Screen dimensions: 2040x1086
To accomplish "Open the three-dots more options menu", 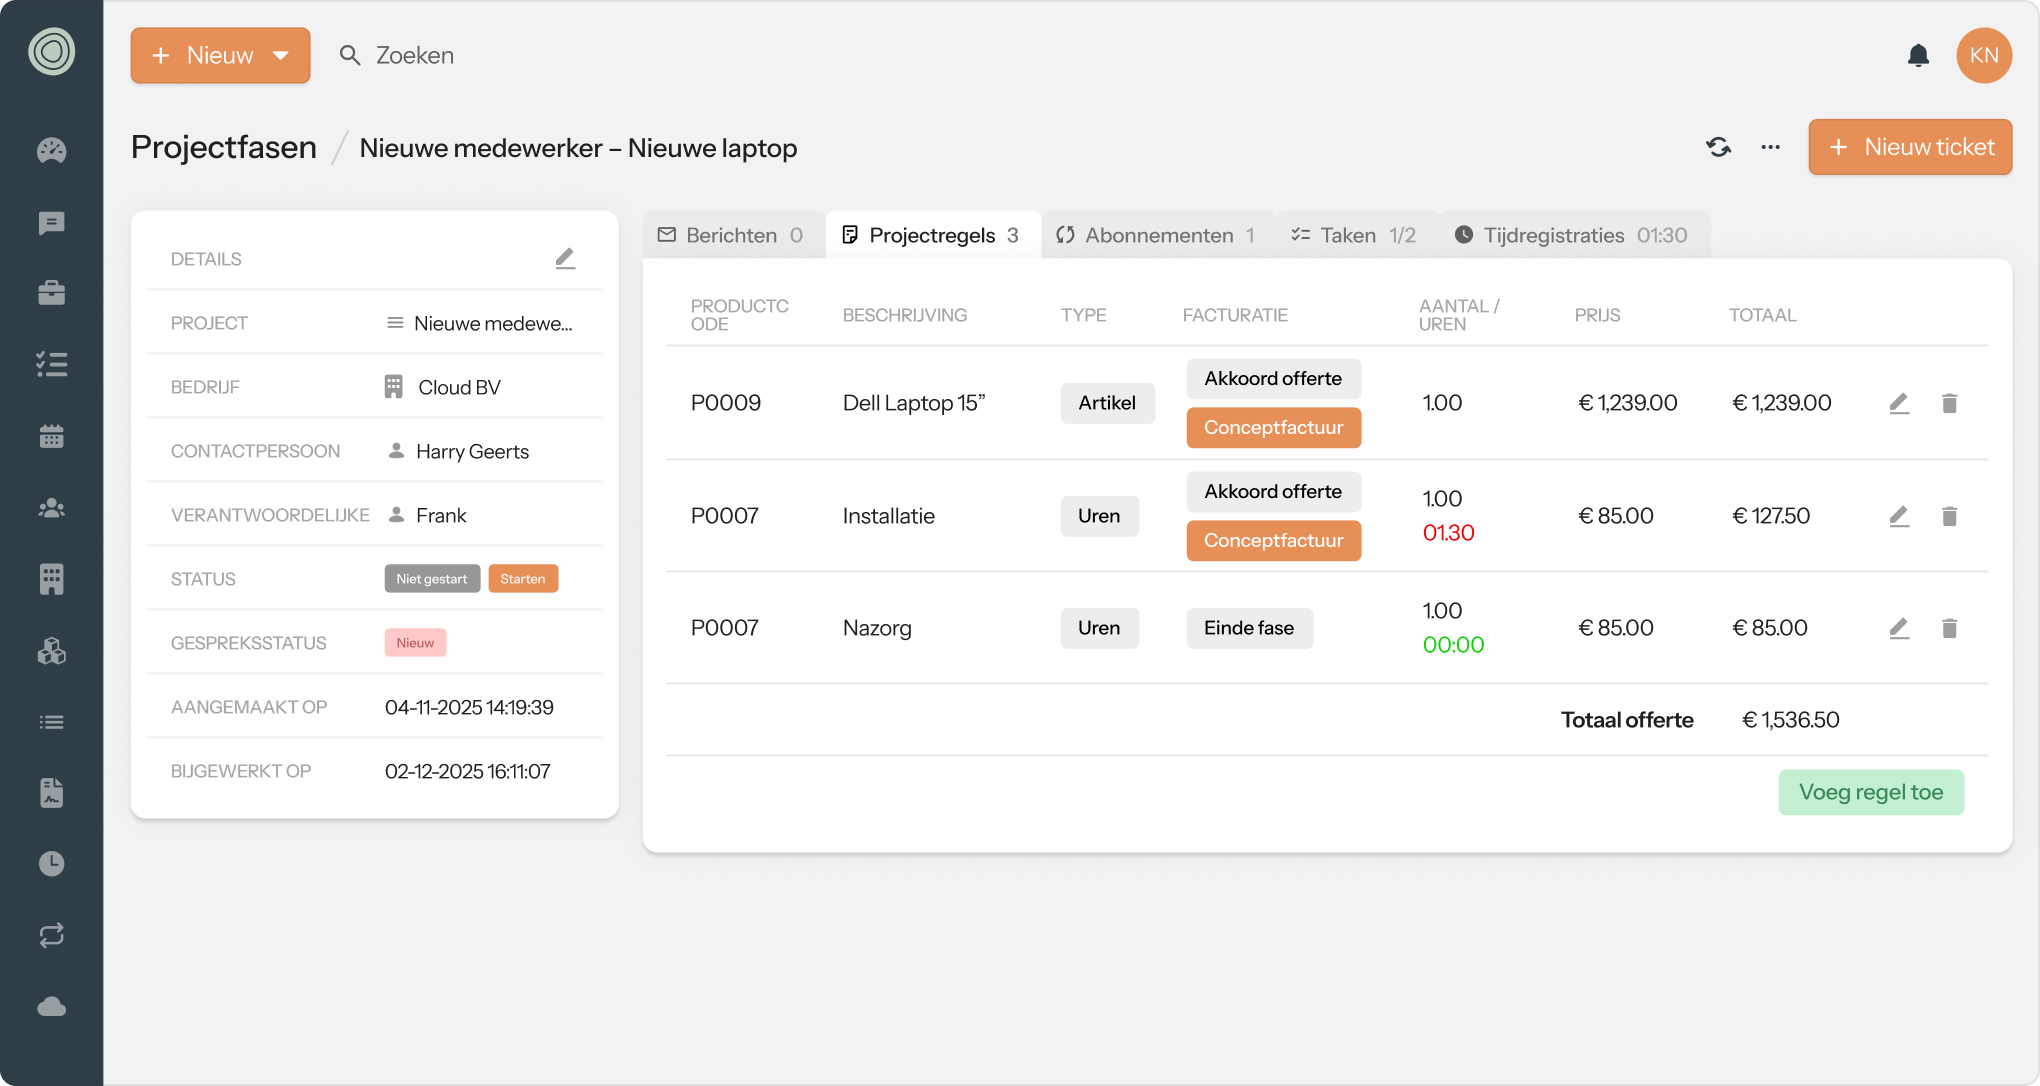I will click(1770, 147).
